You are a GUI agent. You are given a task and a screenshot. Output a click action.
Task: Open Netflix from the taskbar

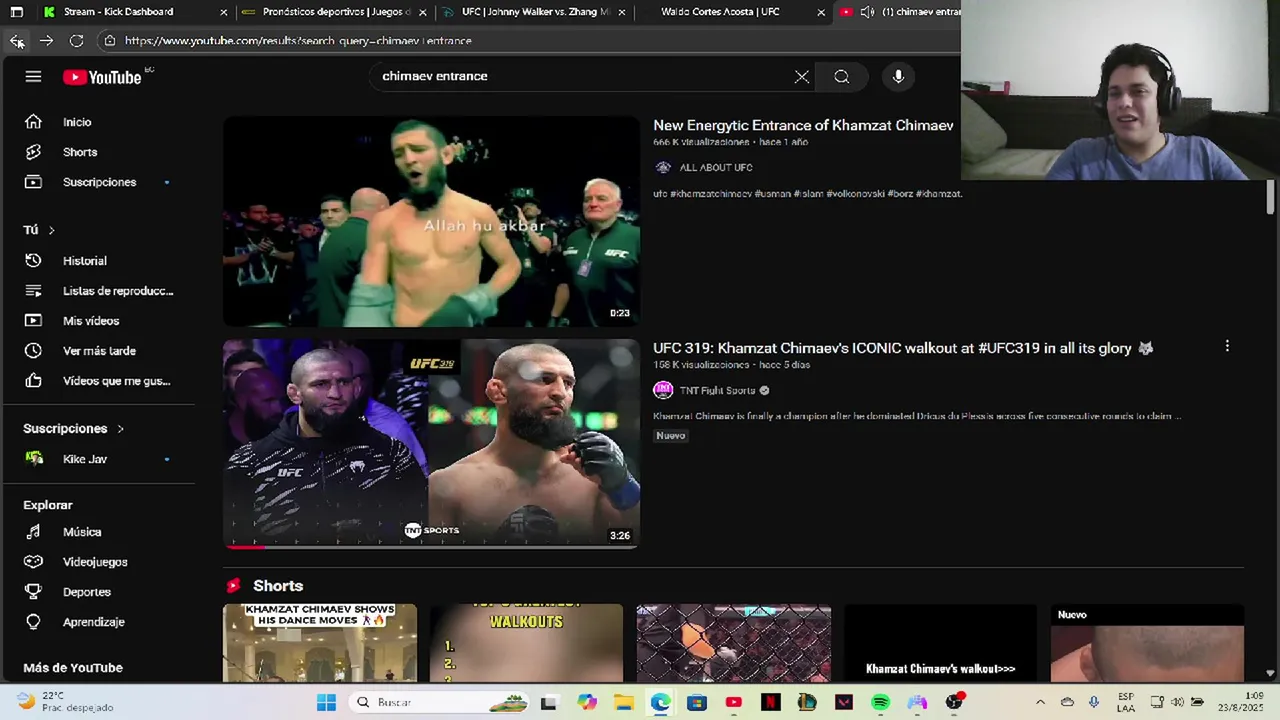point(770,702)
